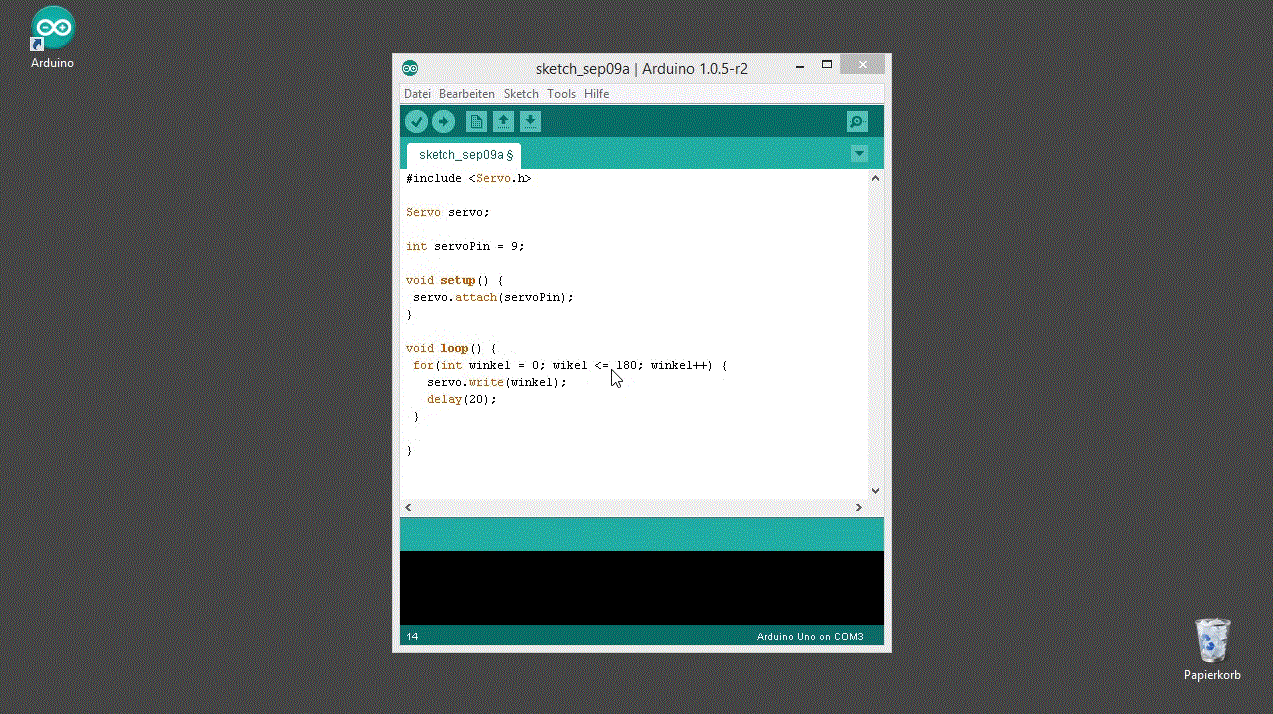Screen dimensions: 1273x714
Task: Click the horizontal scrollbar left arrow
Action: (408, 508)
